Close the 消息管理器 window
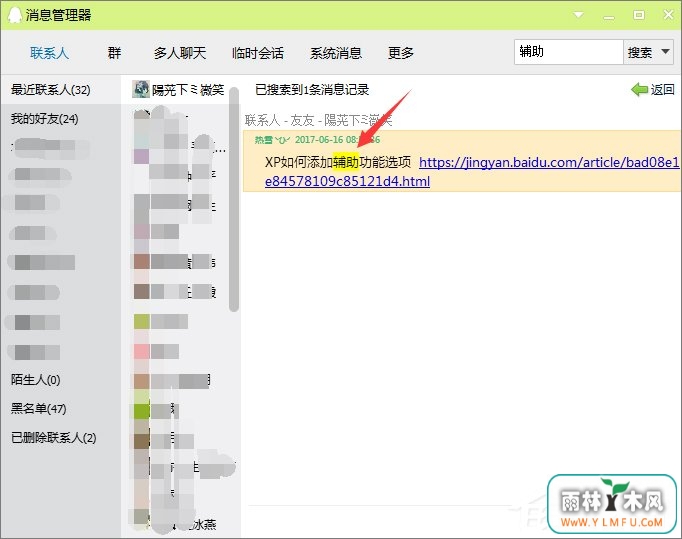The image size is (682, 539). pyautogui.click(x=669, y=15)
